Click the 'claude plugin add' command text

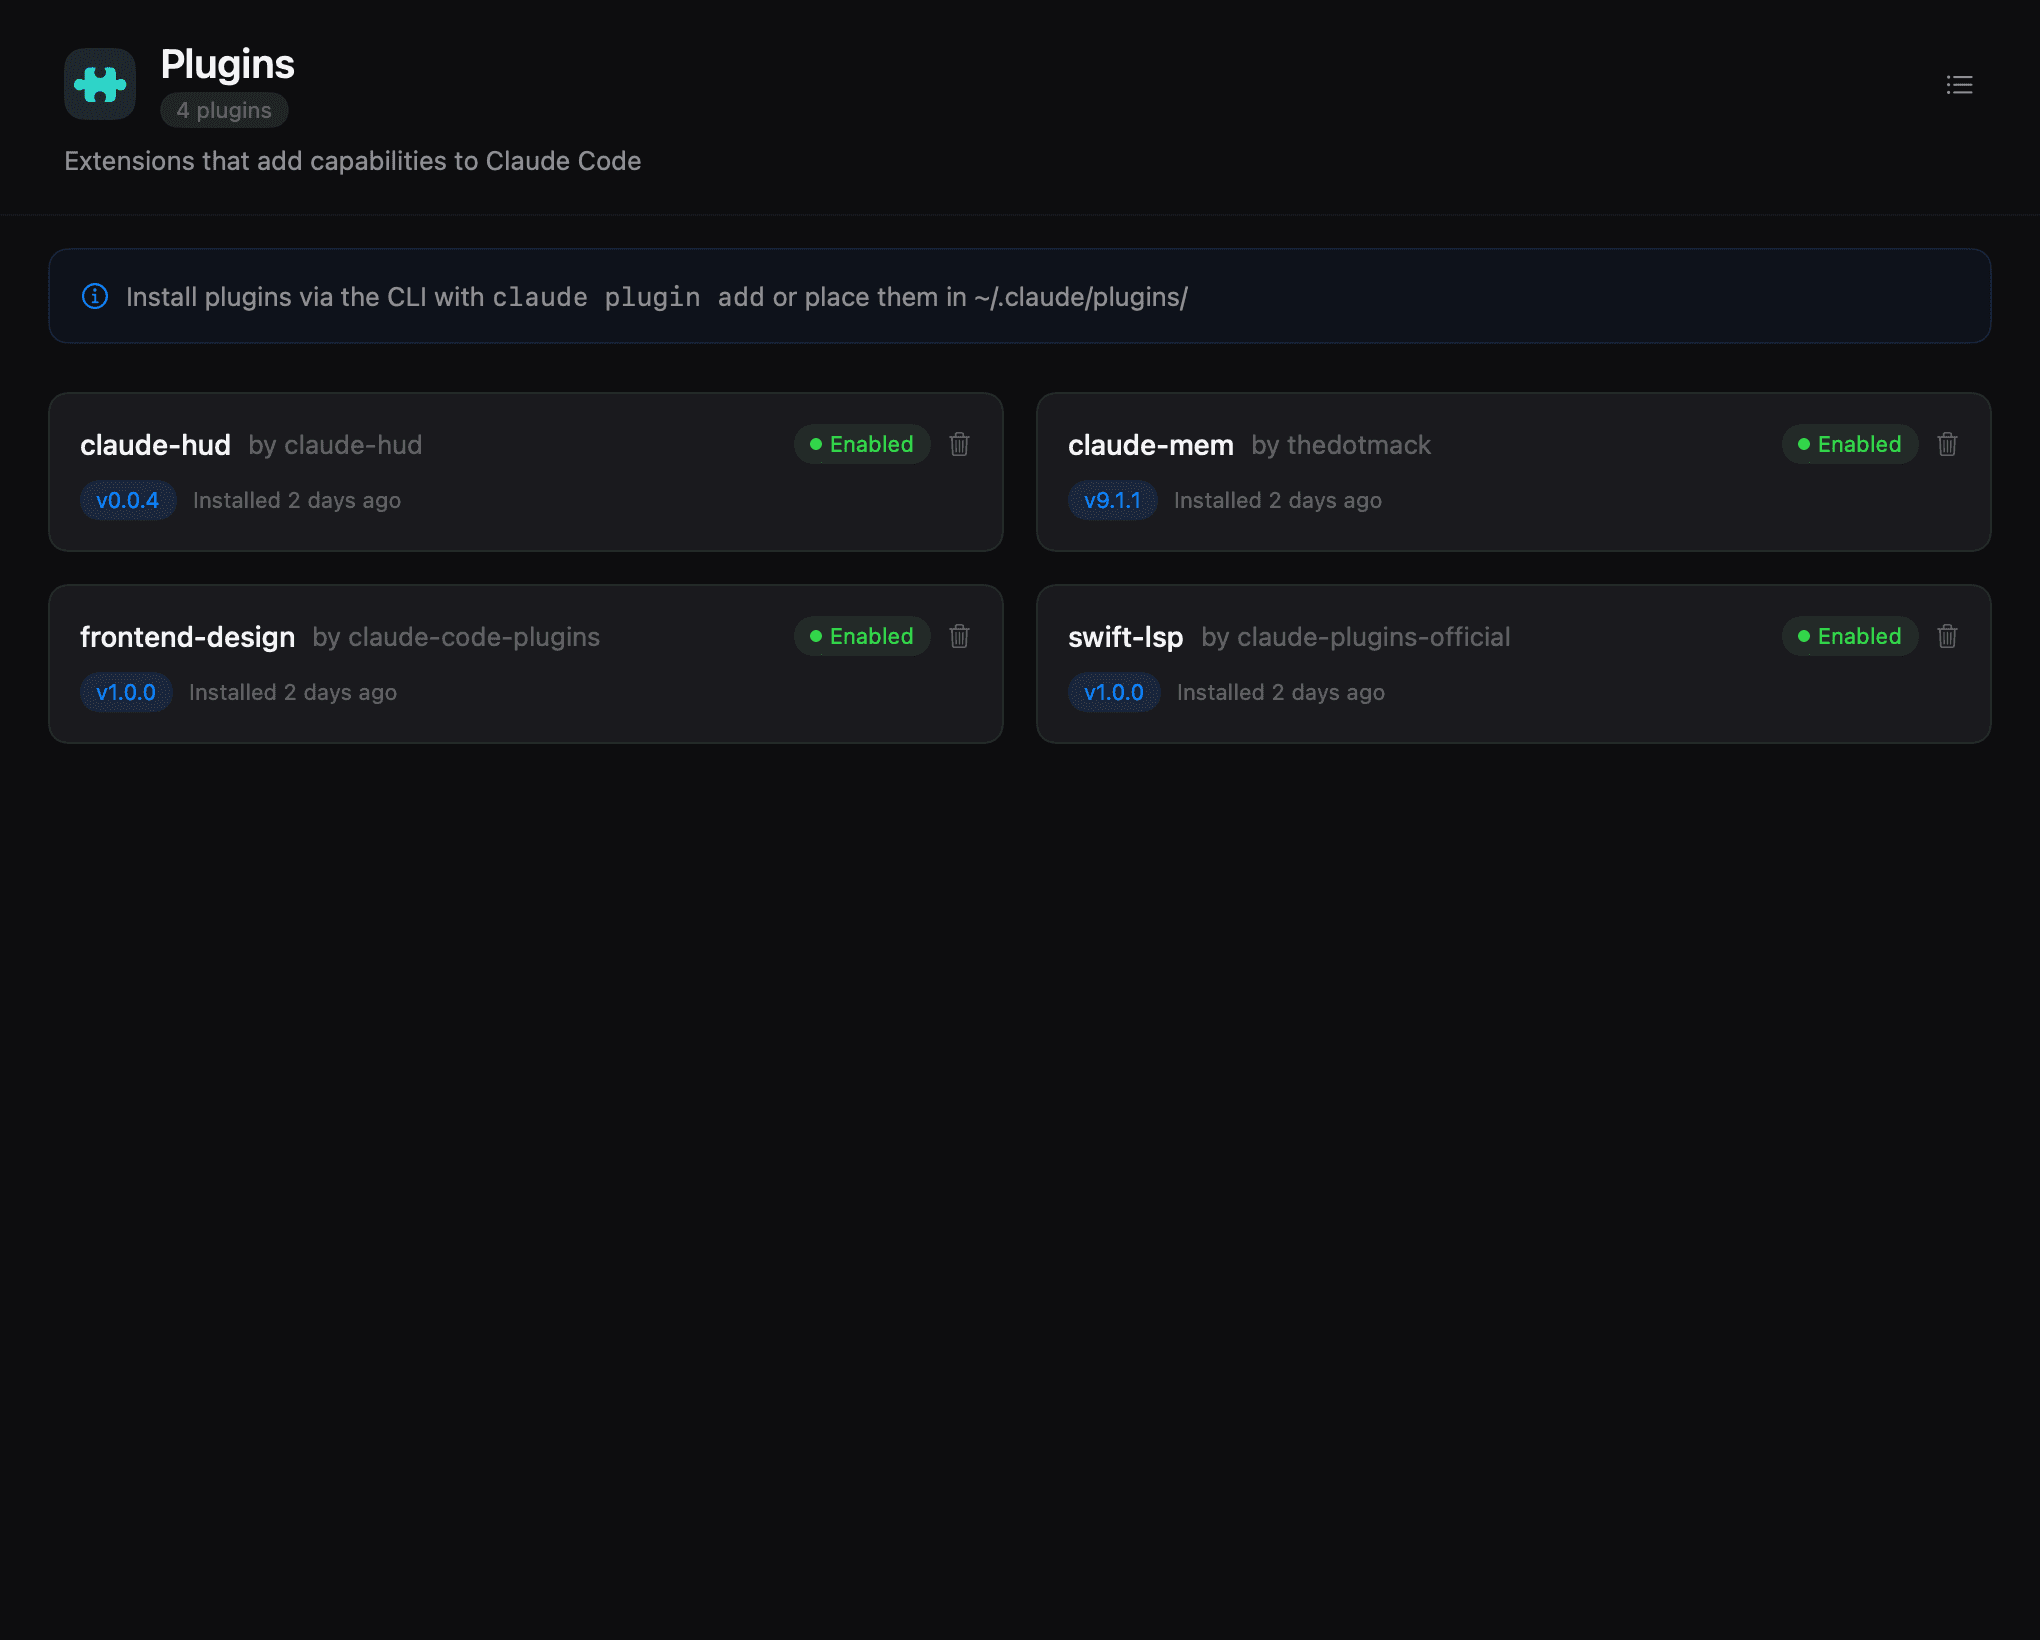(x=628, y=297)
